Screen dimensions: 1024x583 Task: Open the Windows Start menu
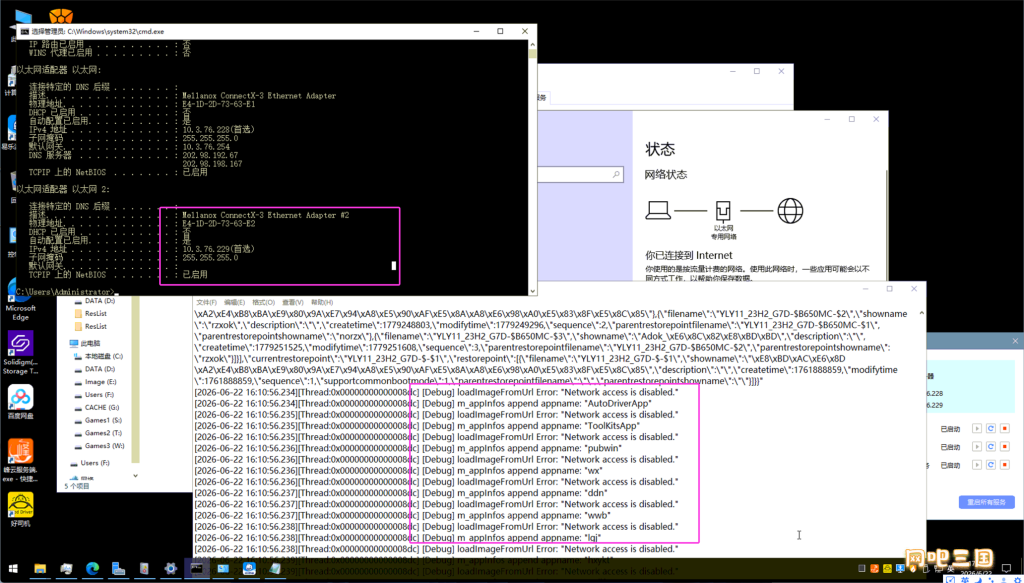[12, 568]
